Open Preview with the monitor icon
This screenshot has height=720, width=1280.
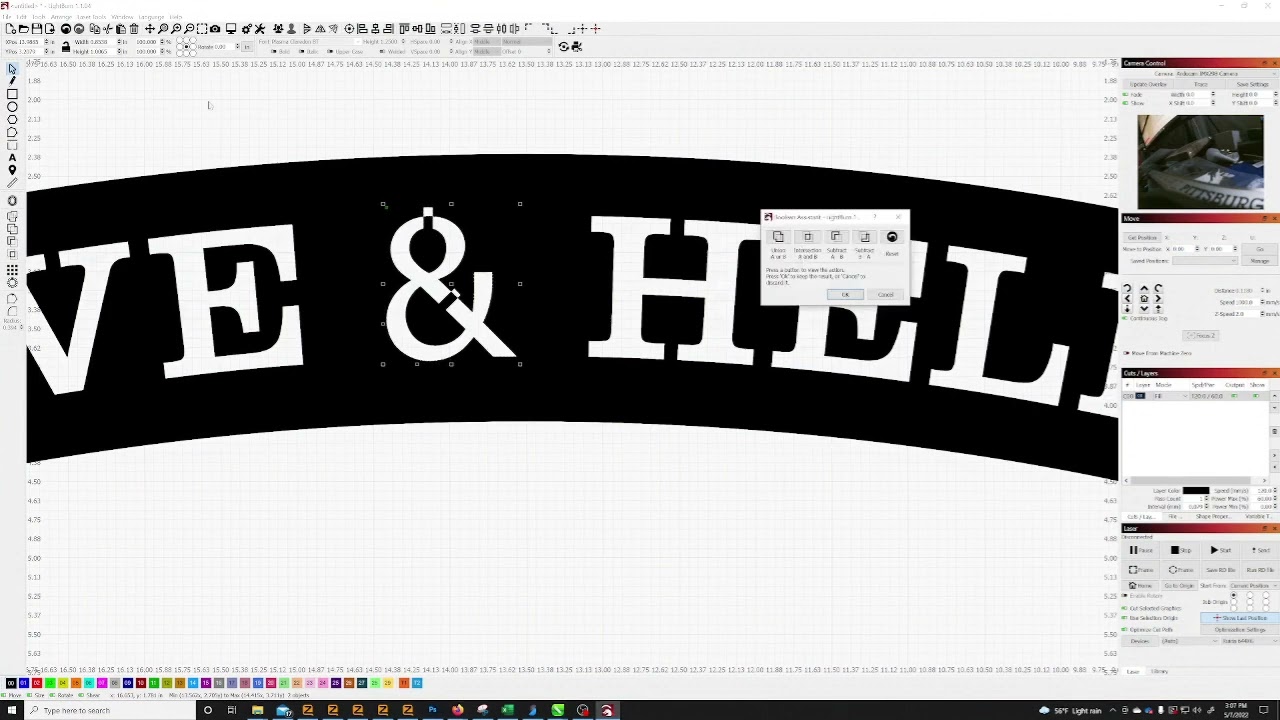pyautogui.click(x=231, y=29)
